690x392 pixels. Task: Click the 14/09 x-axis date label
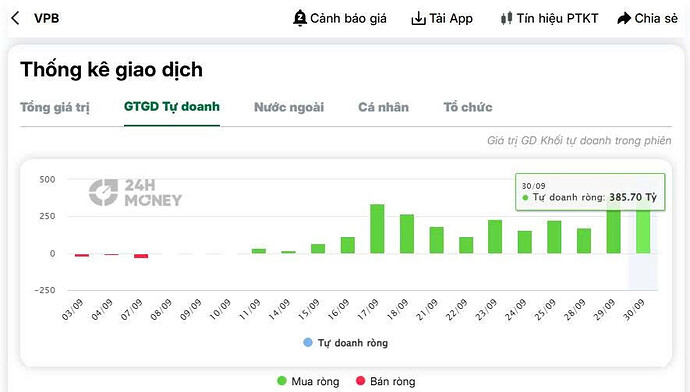(280, 309)
